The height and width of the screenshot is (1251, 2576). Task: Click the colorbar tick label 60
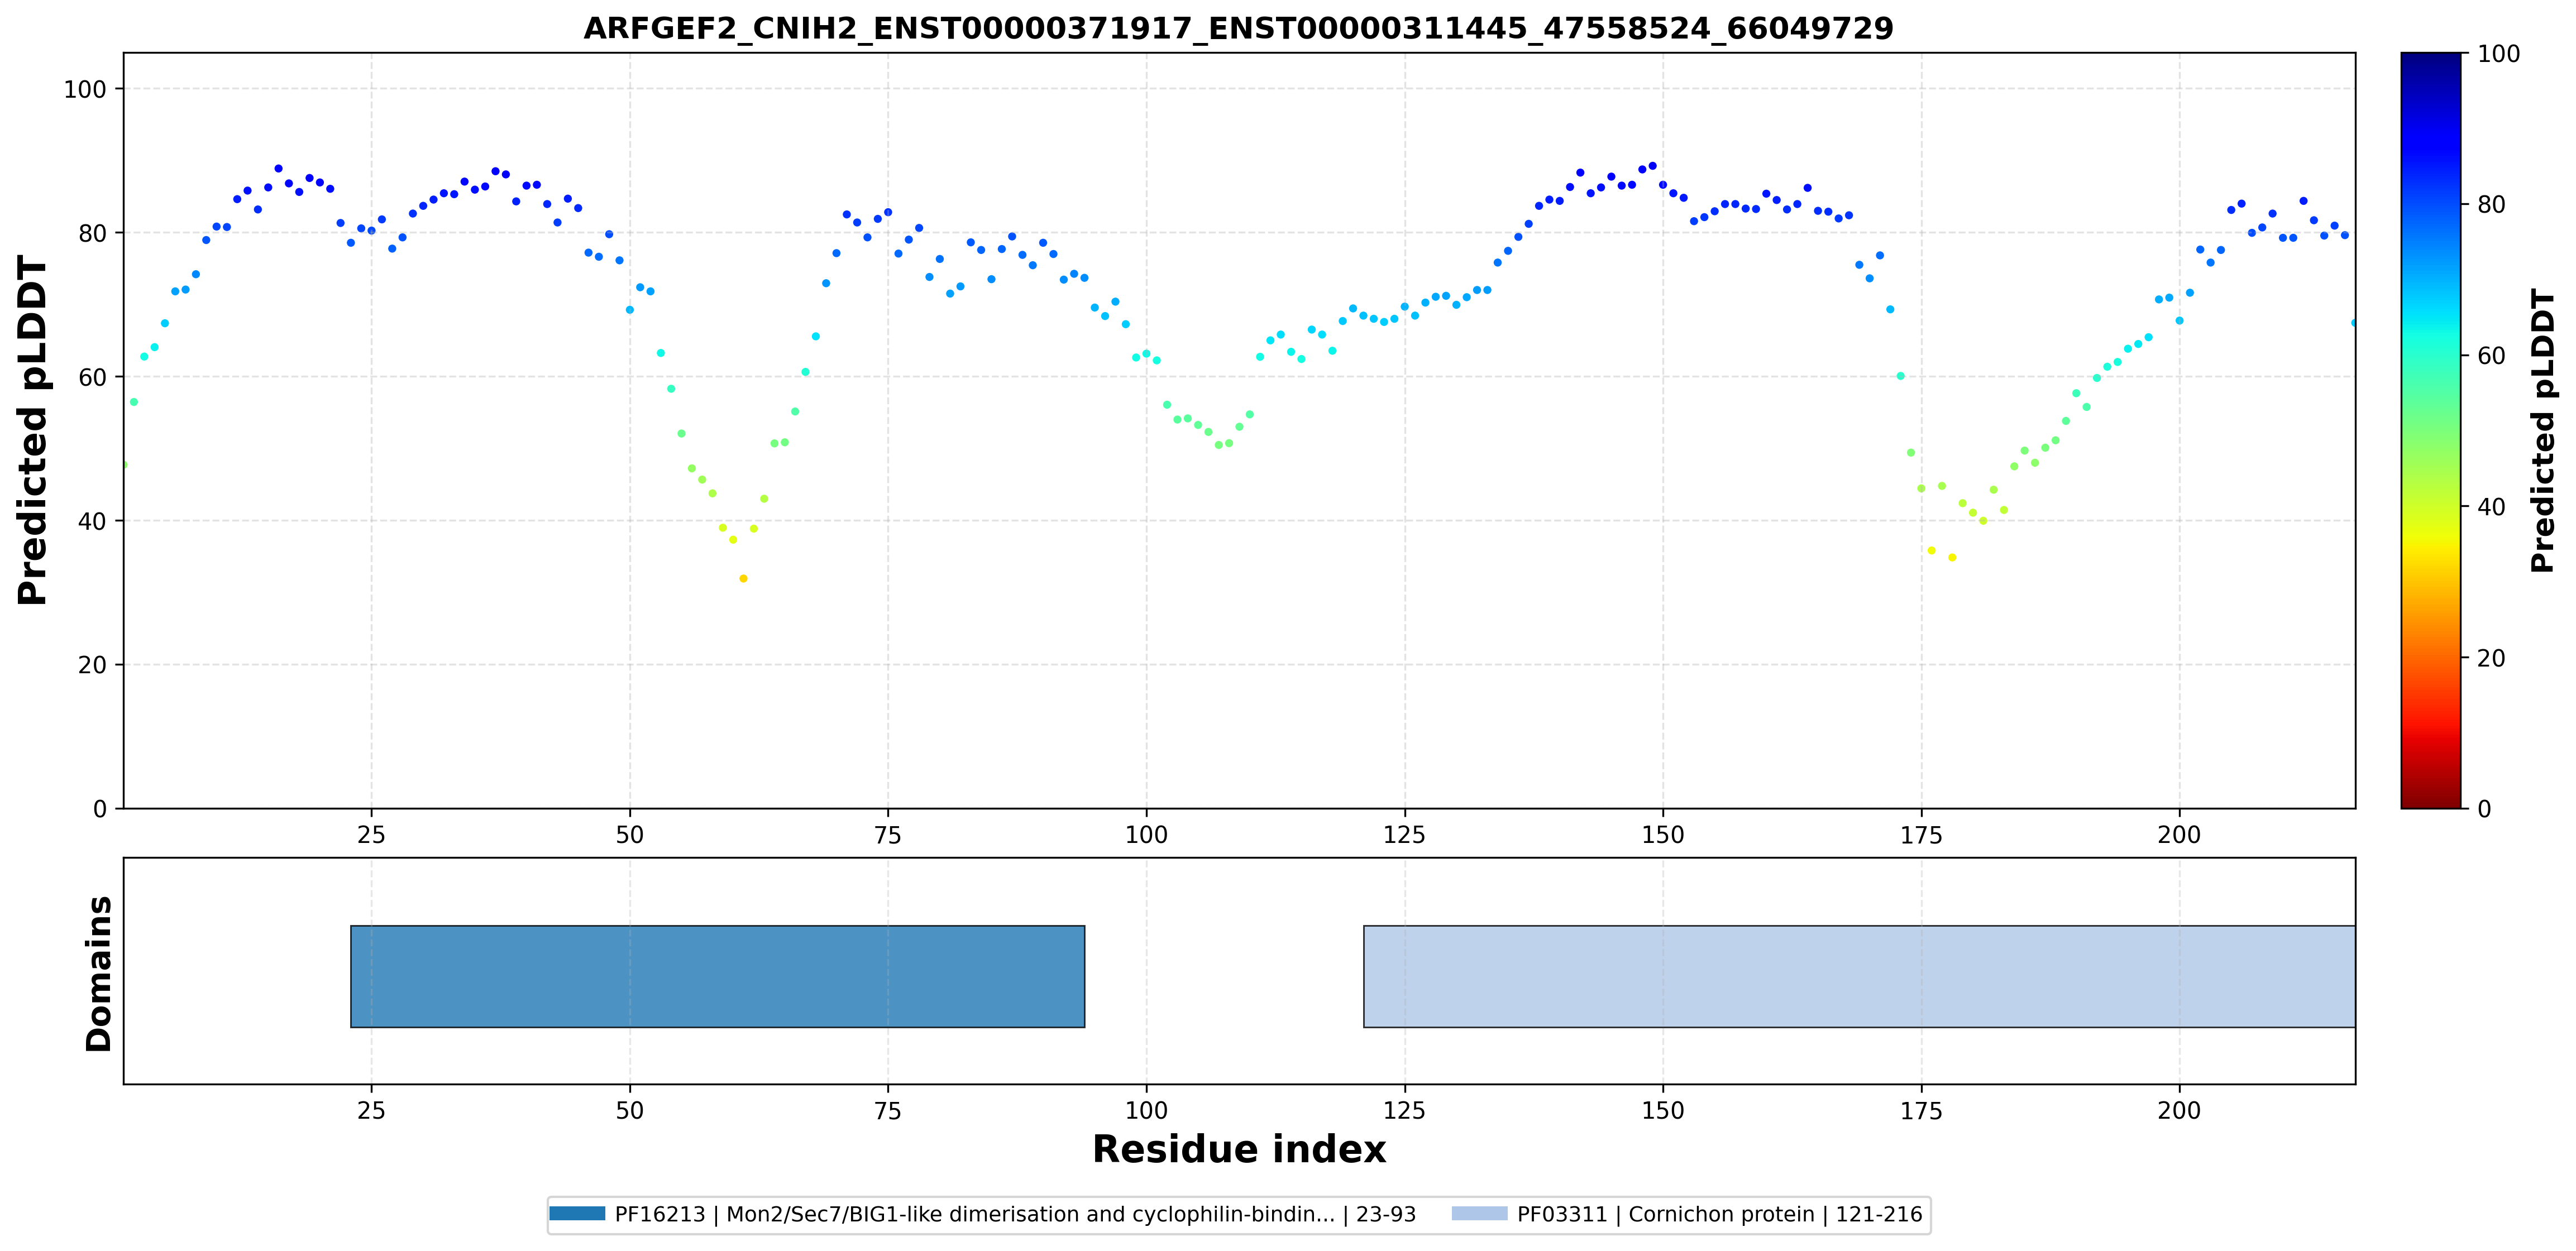pyautogui.click(x=2491, y=356)
